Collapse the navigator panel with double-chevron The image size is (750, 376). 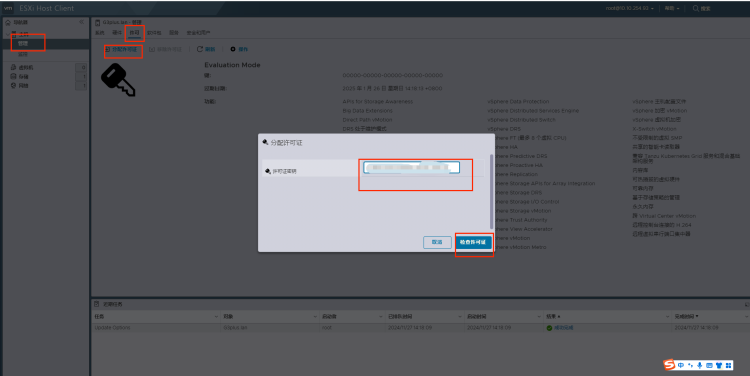81,22
